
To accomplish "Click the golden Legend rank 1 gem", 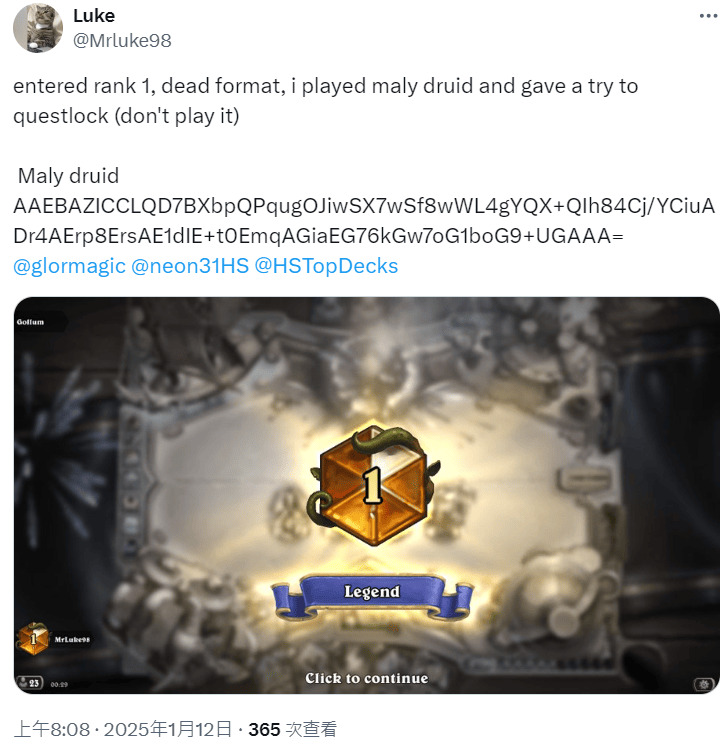I will [x=374, y=485].
